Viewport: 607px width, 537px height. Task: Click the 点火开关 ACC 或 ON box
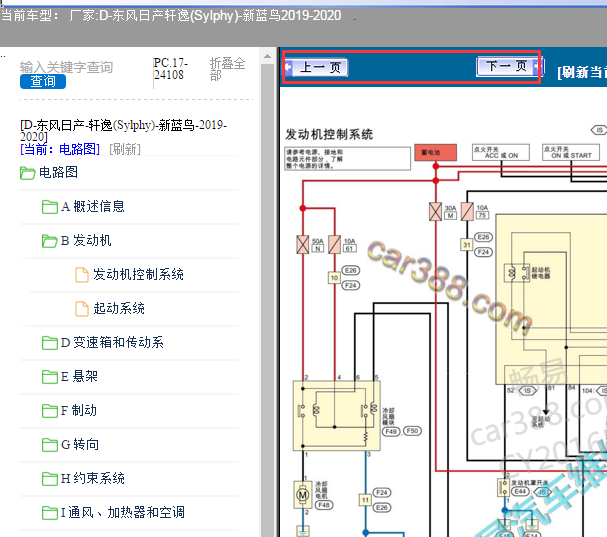501,153
